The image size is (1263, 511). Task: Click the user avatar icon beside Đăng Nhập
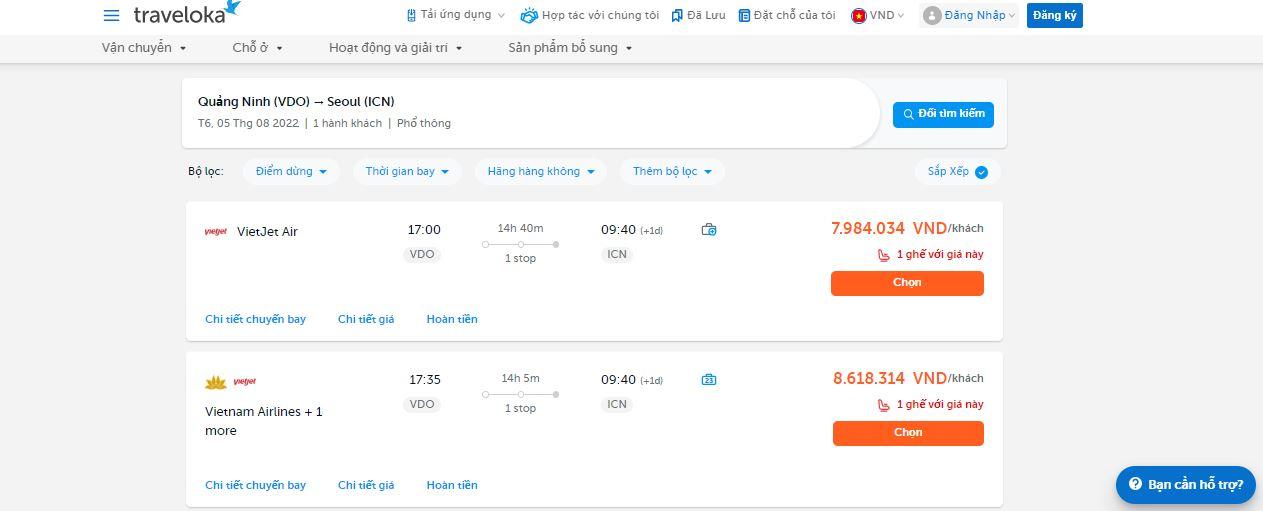click(932, 15)
